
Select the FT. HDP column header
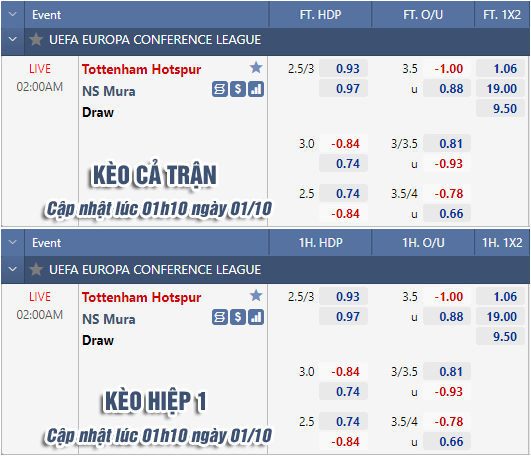320,15
